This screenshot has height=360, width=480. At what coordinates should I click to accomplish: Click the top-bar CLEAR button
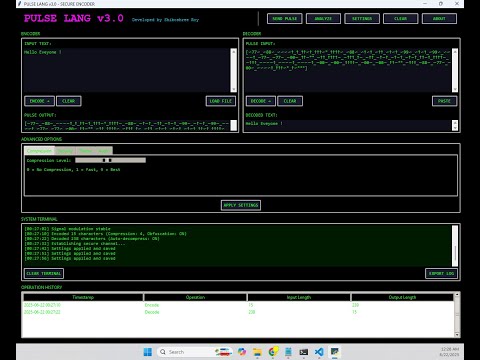pyautogui.click(x=400, y=19)
